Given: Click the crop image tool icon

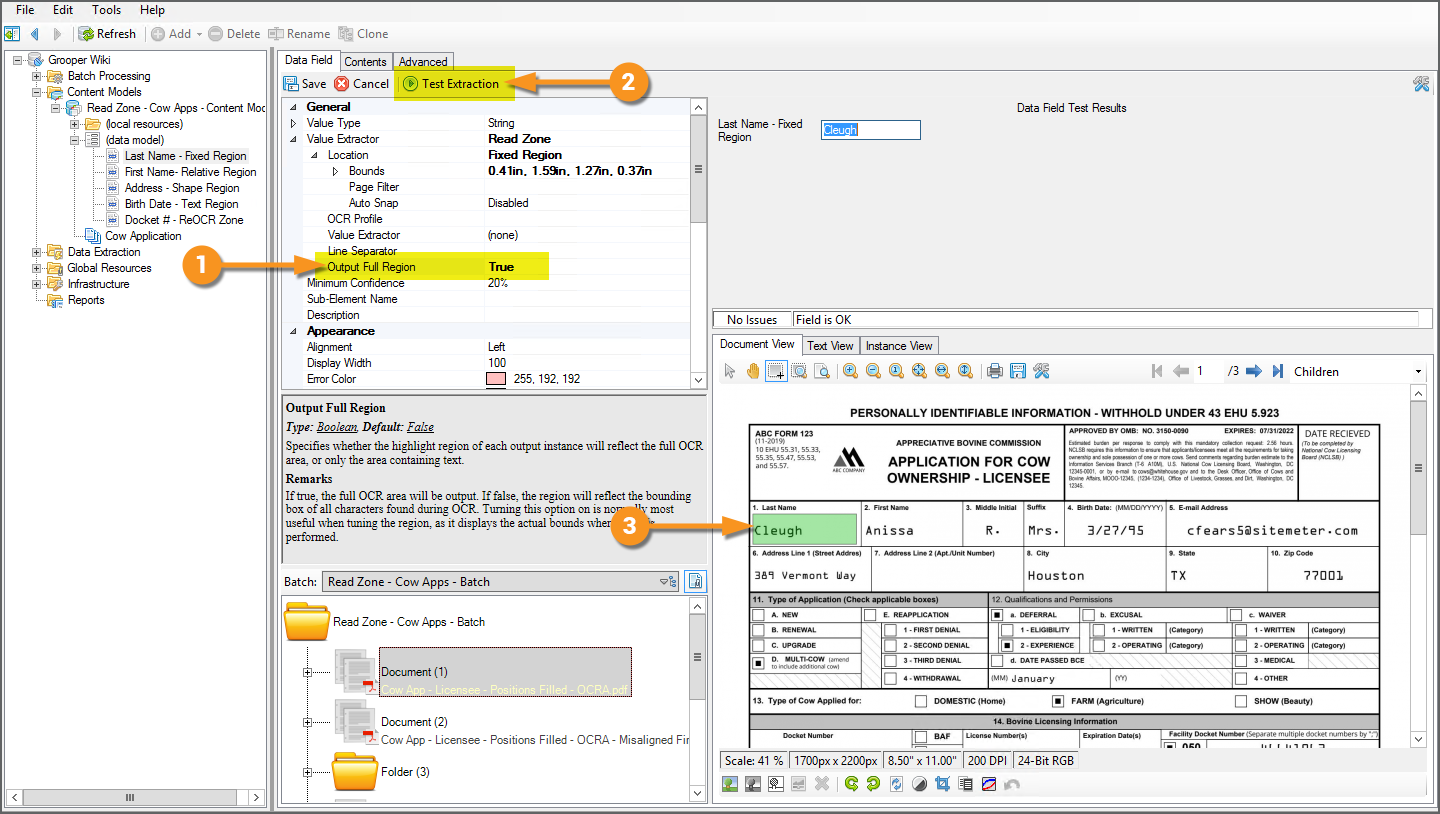Looking at the screenshot, I should (942, 784).
